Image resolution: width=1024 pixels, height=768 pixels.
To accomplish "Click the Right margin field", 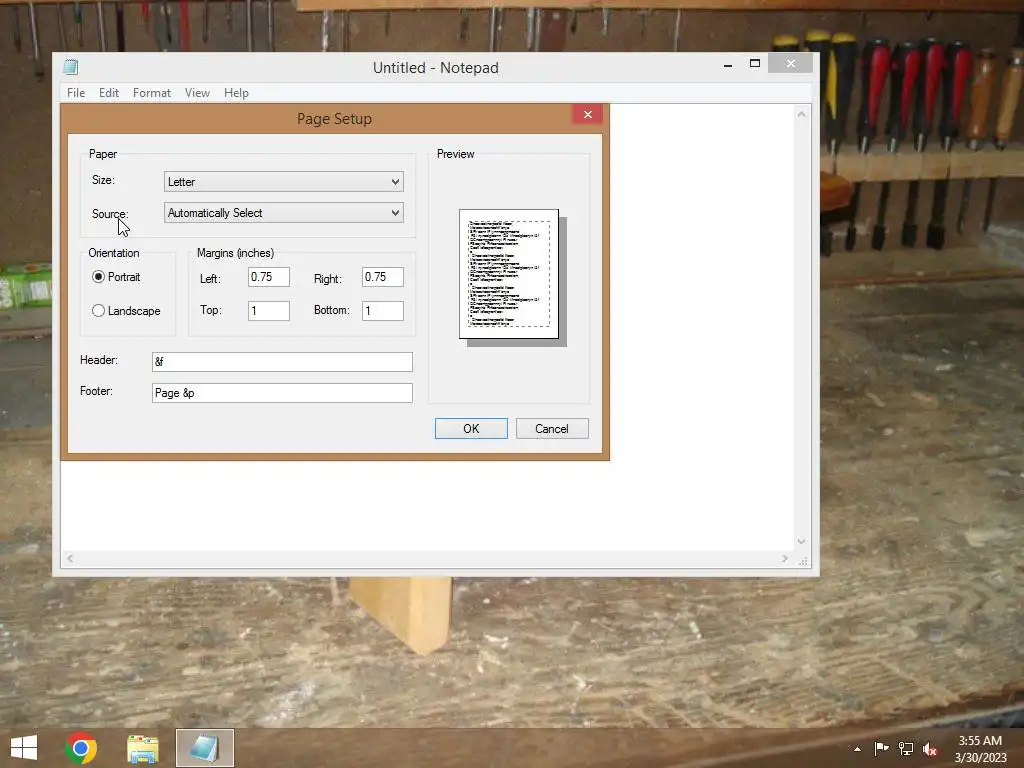I will tap(383, 277).
